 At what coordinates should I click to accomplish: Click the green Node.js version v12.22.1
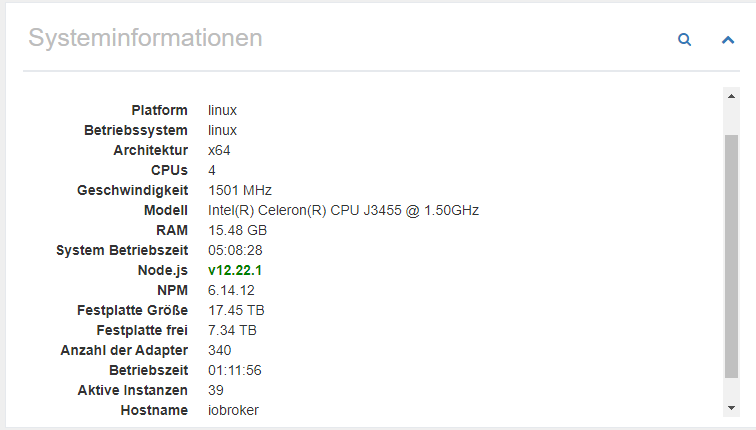tap(235, 270)
